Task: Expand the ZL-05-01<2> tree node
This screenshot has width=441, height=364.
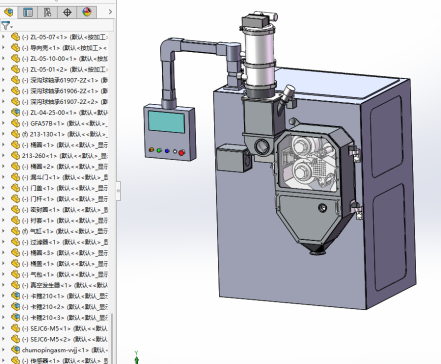Action: click(x=3, y=69)
